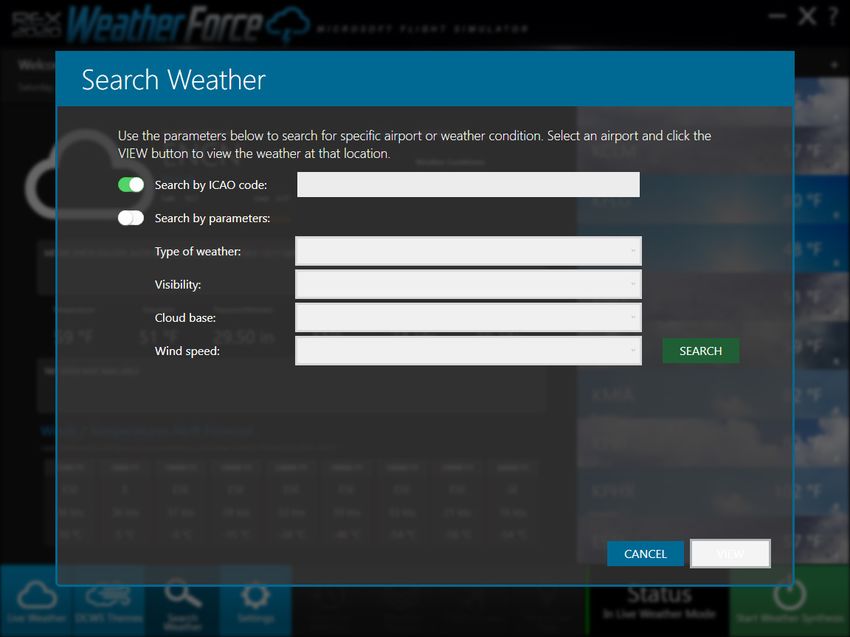Click the CANCEL button
Image resolution: width=850 pixels, height=637 pixels.
[x=645, y=554]
